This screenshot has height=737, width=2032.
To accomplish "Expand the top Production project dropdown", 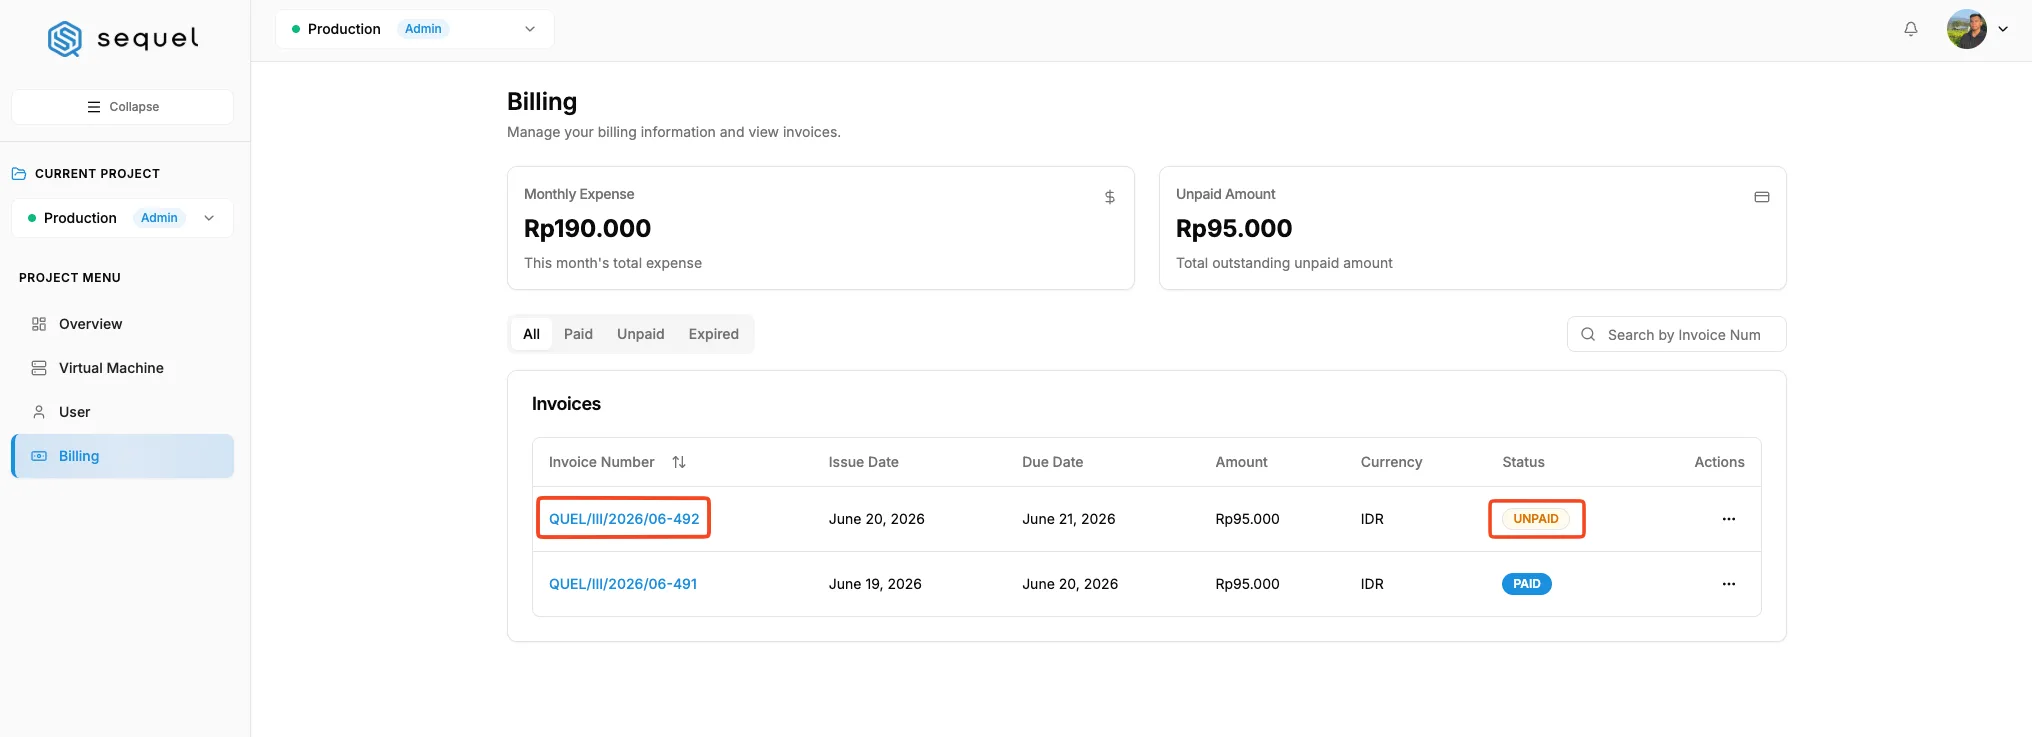I will tap(415, 29).
